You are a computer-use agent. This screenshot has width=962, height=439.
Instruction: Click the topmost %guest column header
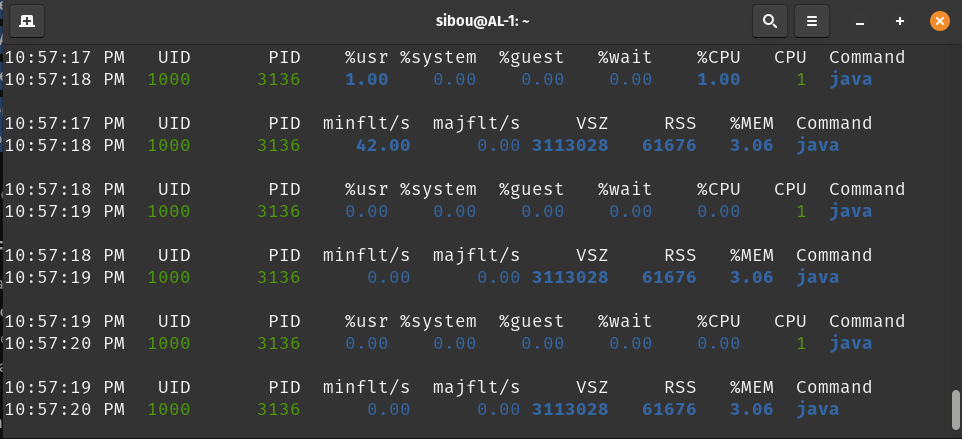[x=531, y=57]
